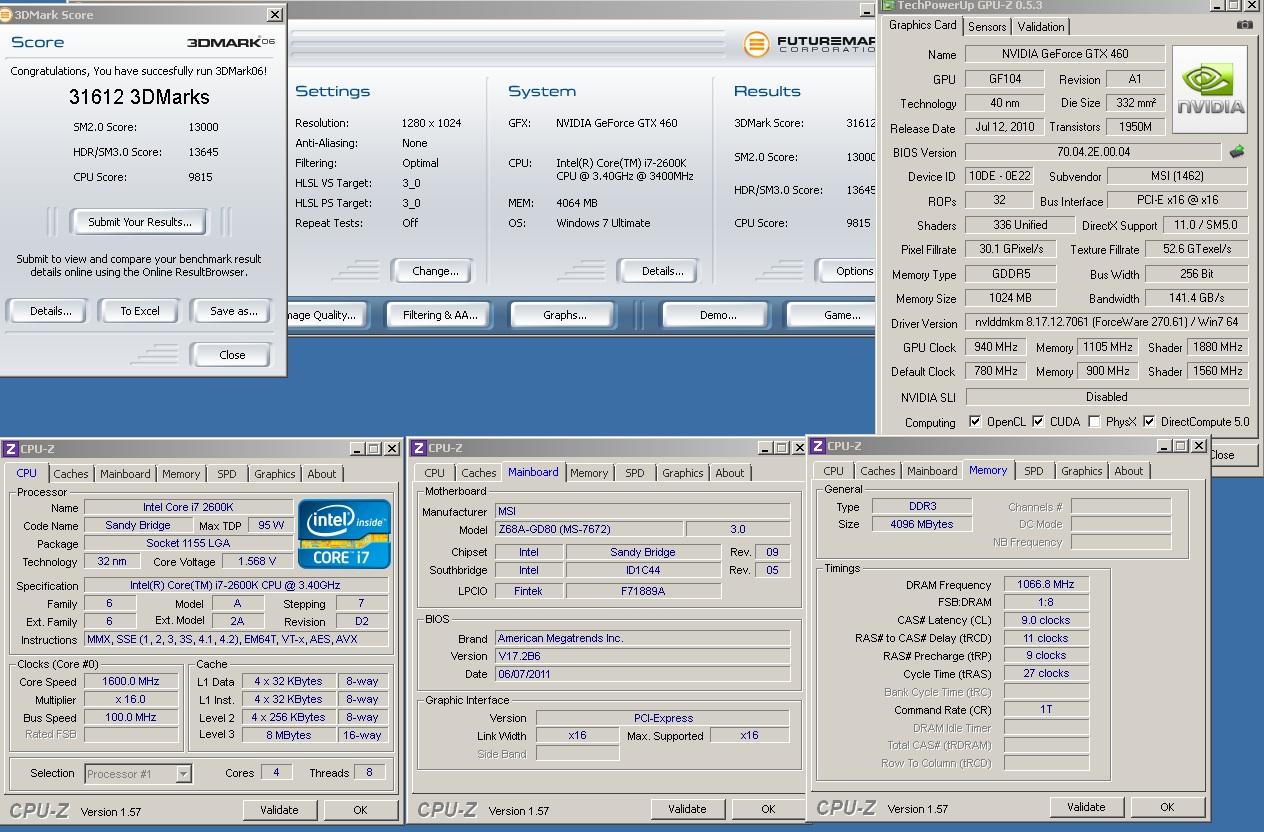Screen dimensions: 1264x832
Task: Click the BIOS date 06/07/2011 field
Action: click(x=643, y=674)
